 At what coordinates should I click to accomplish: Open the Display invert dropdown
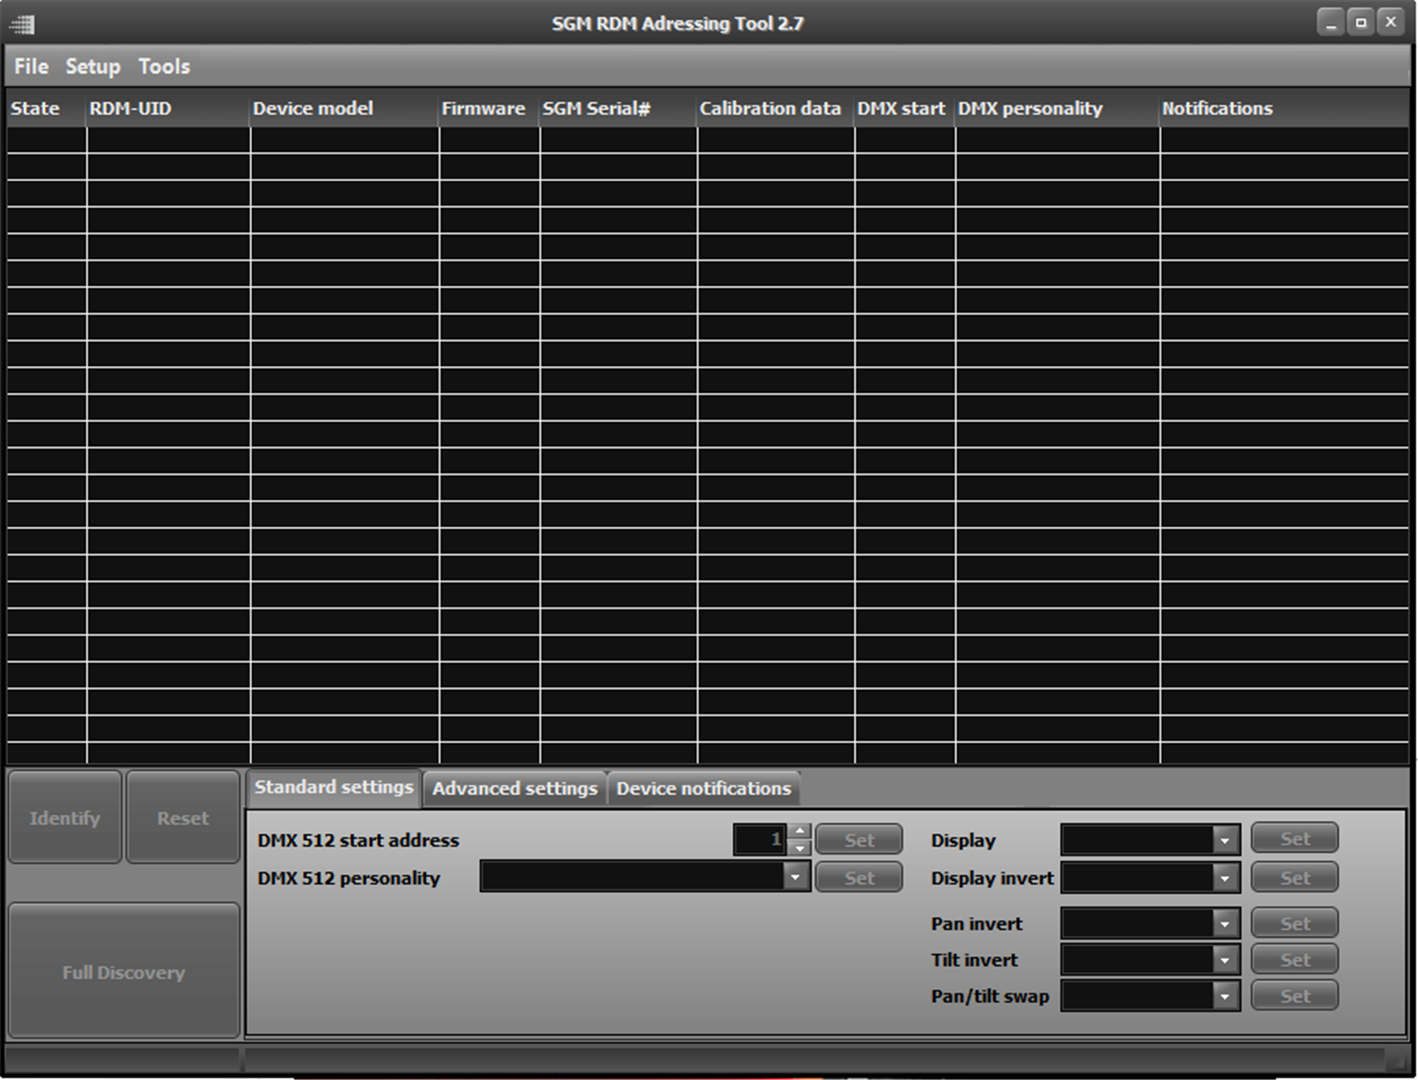pyautogui.click(x=1225, y=877)
